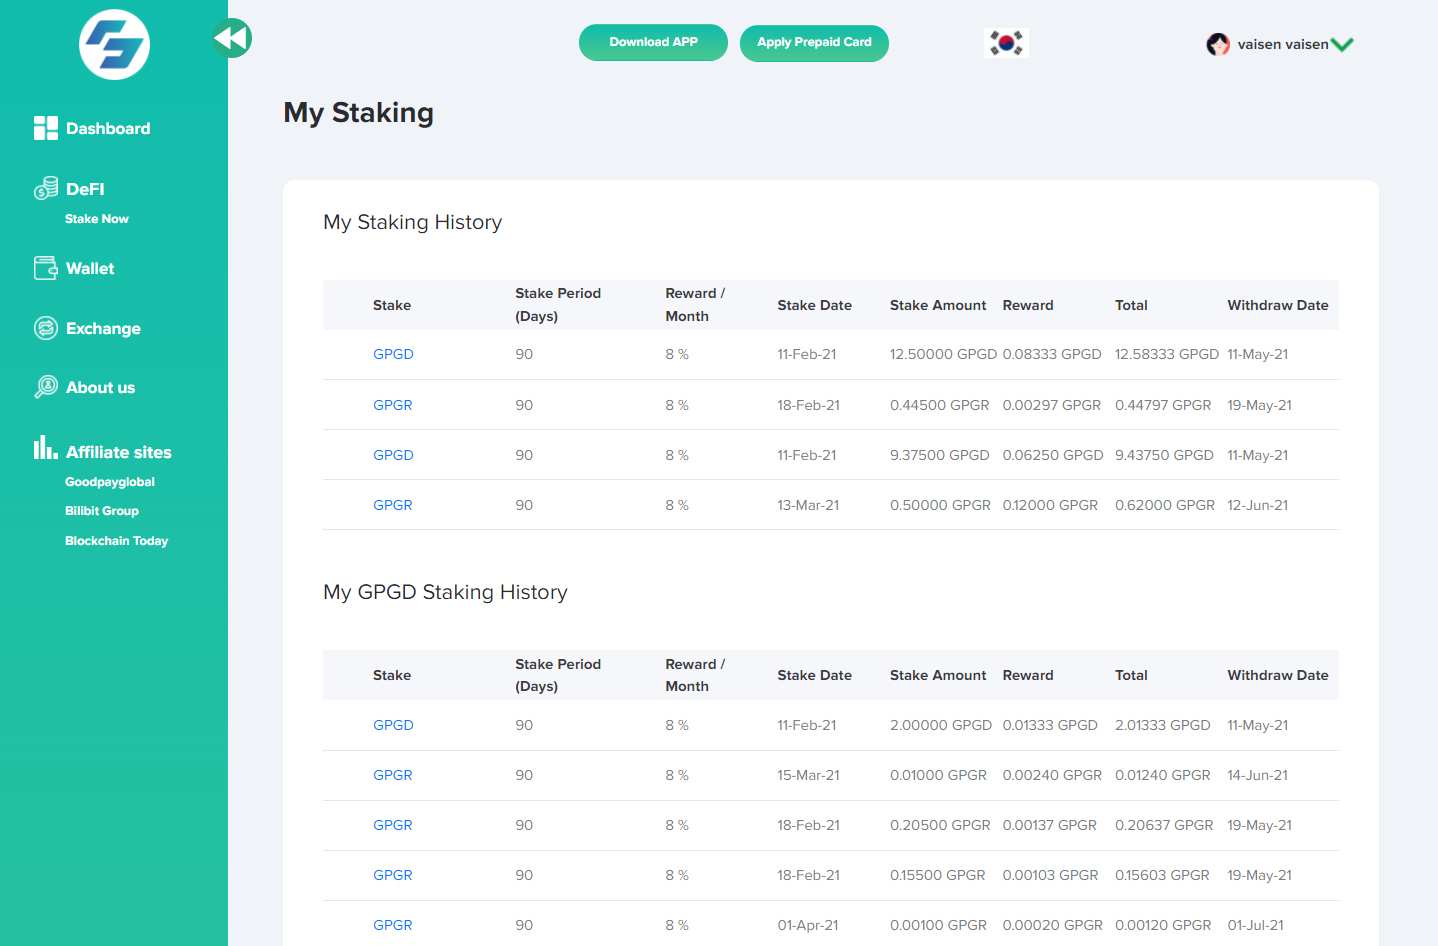This screenshot has height=946, width=1438.
Task: Open the Bilibit Group affiliate link
Action: [x=102, y=511]
